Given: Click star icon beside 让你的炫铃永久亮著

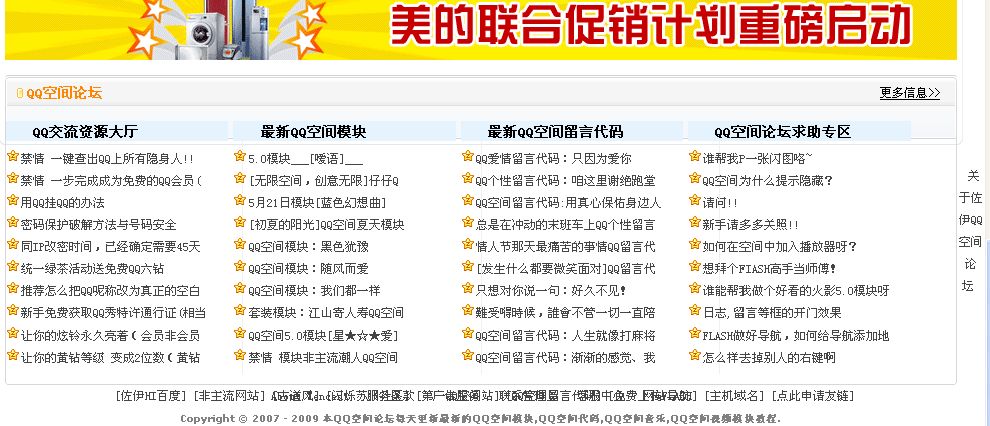Looking at the screenshot, I should (13, 333).
